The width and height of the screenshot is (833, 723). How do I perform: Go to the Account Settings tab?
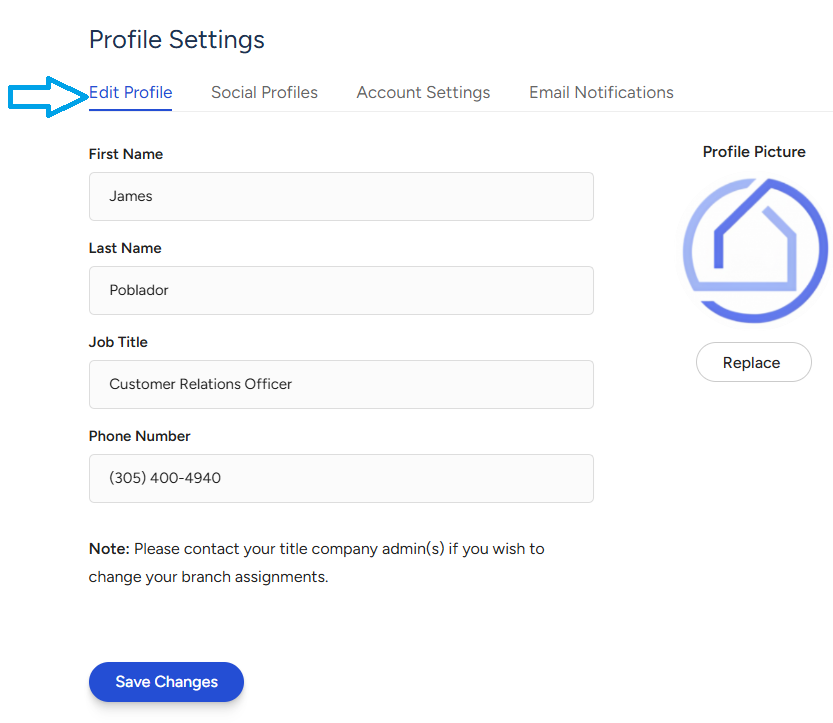coord(423,93)
